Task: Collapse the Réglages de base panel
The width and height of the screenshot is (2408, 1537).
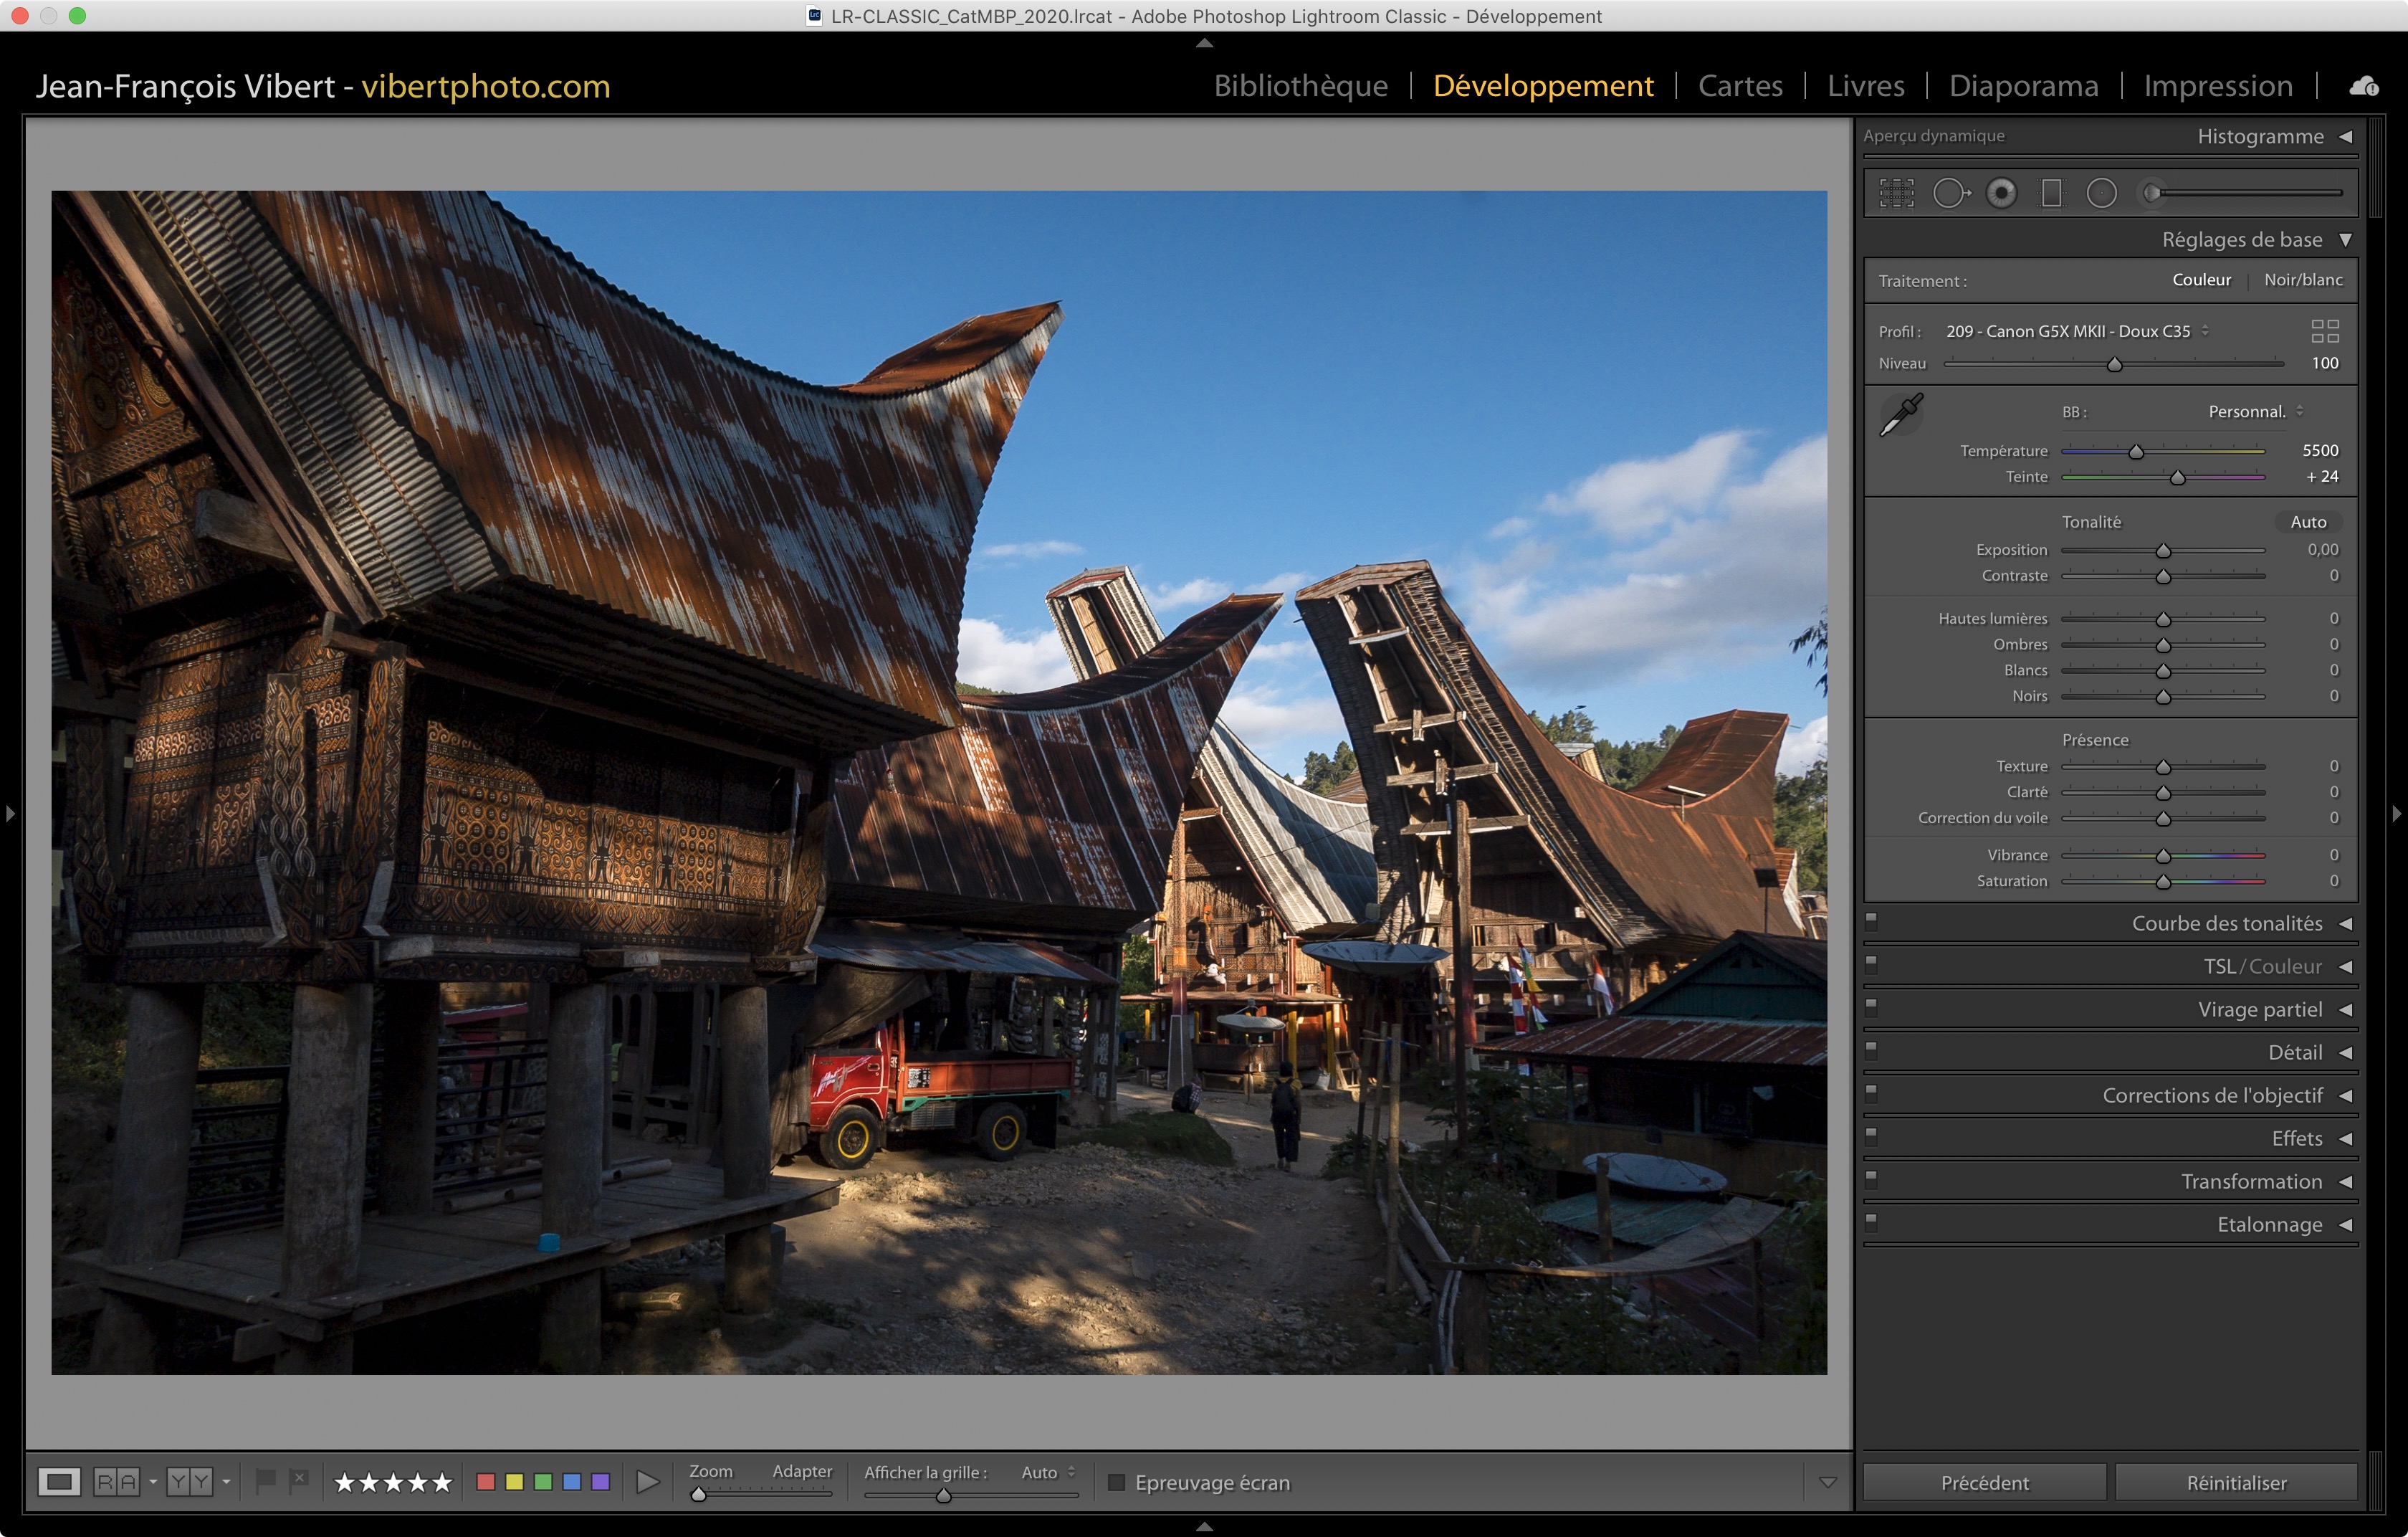Action: click(x=2345, y=240)
